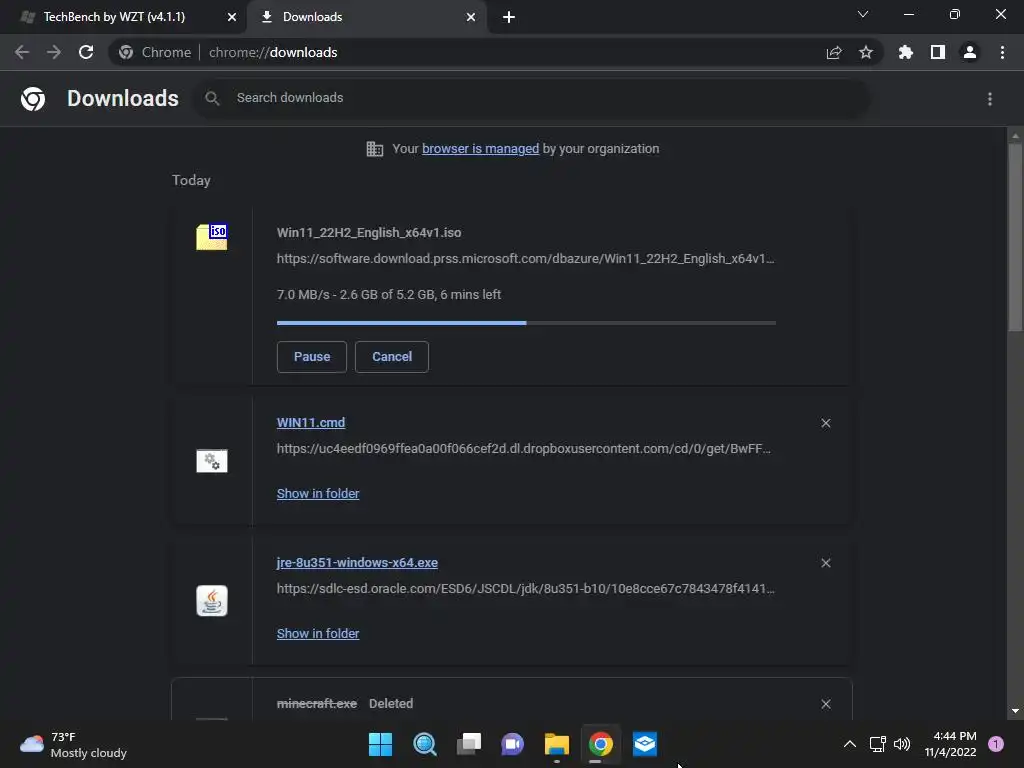Click the Java icon for jre-8u351 download
The height and width of the screenshot is (768, 1024).
coord(212,600)
